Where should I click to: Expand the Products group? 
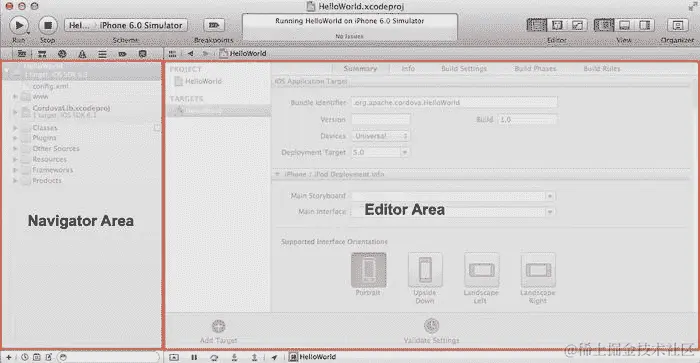click(15, 181)
